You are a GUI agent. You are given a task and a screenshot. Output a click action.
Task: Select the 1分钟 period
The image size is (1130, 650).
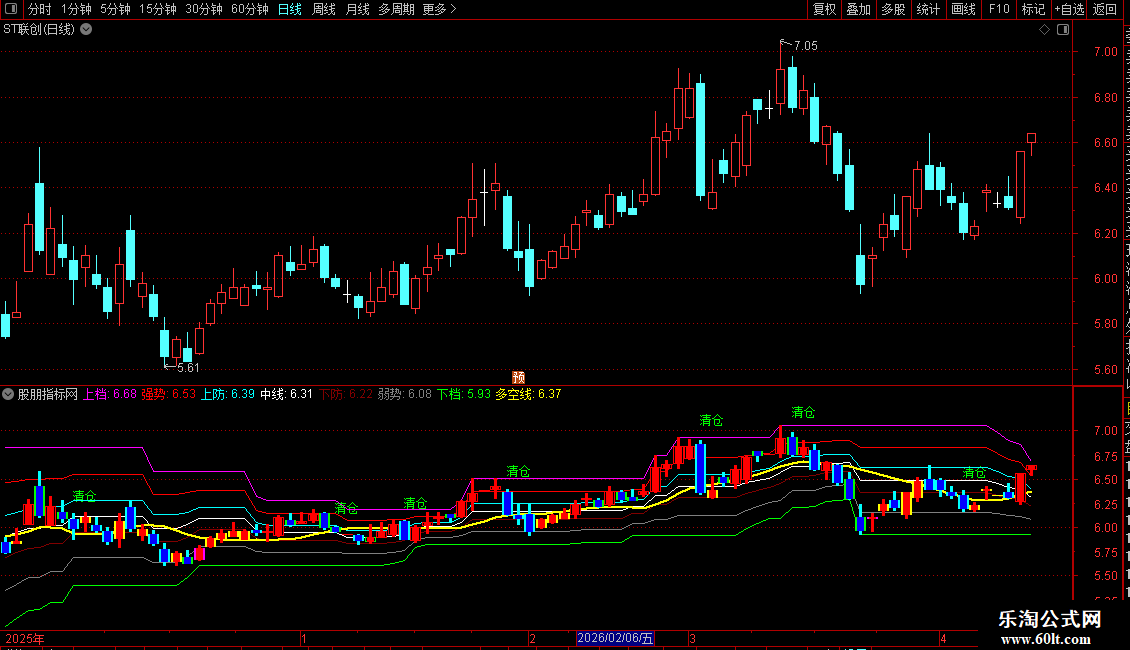pos(76,9)
